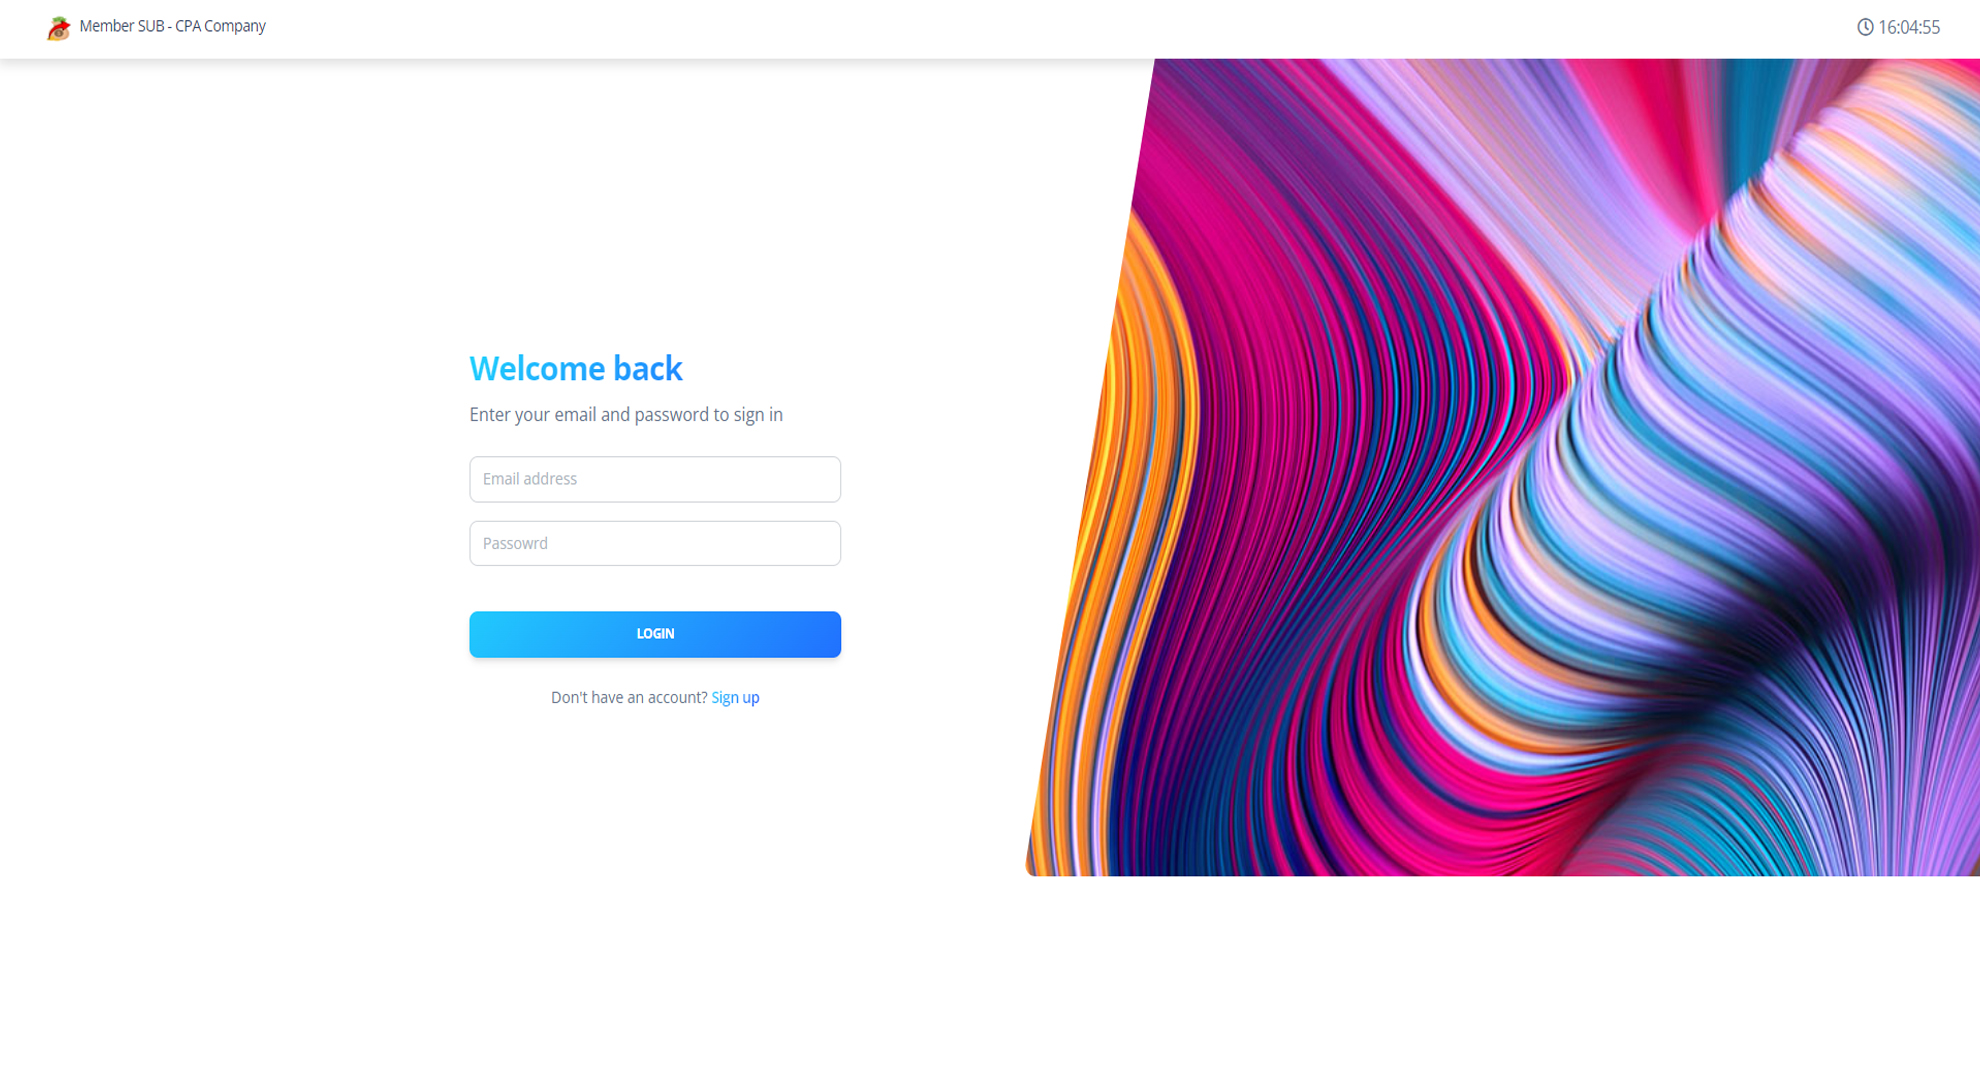Select the "Passowrd" placeholder text
Screen dimensions: 1980x1080
point(515,543)
